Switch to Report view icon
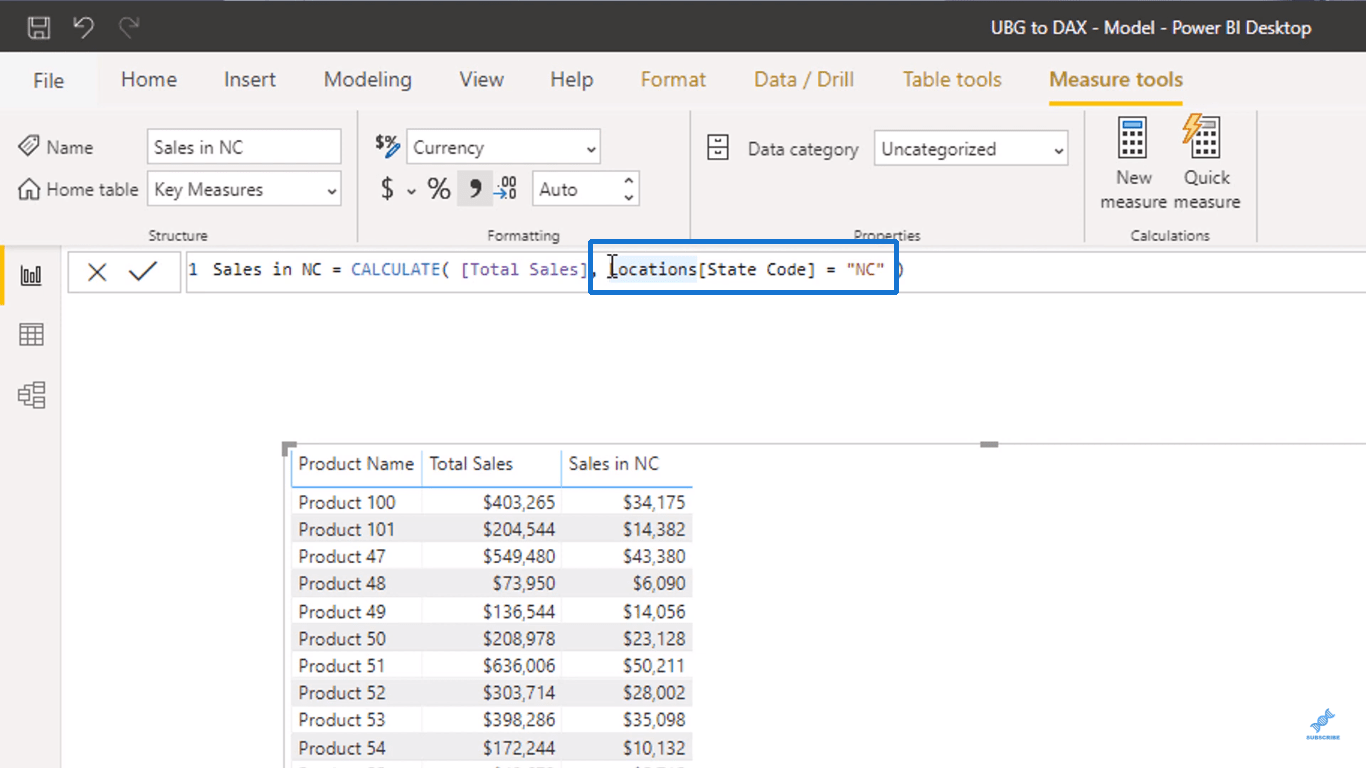The height and width of the screenshot is (768, 1366). pos(31,275)
